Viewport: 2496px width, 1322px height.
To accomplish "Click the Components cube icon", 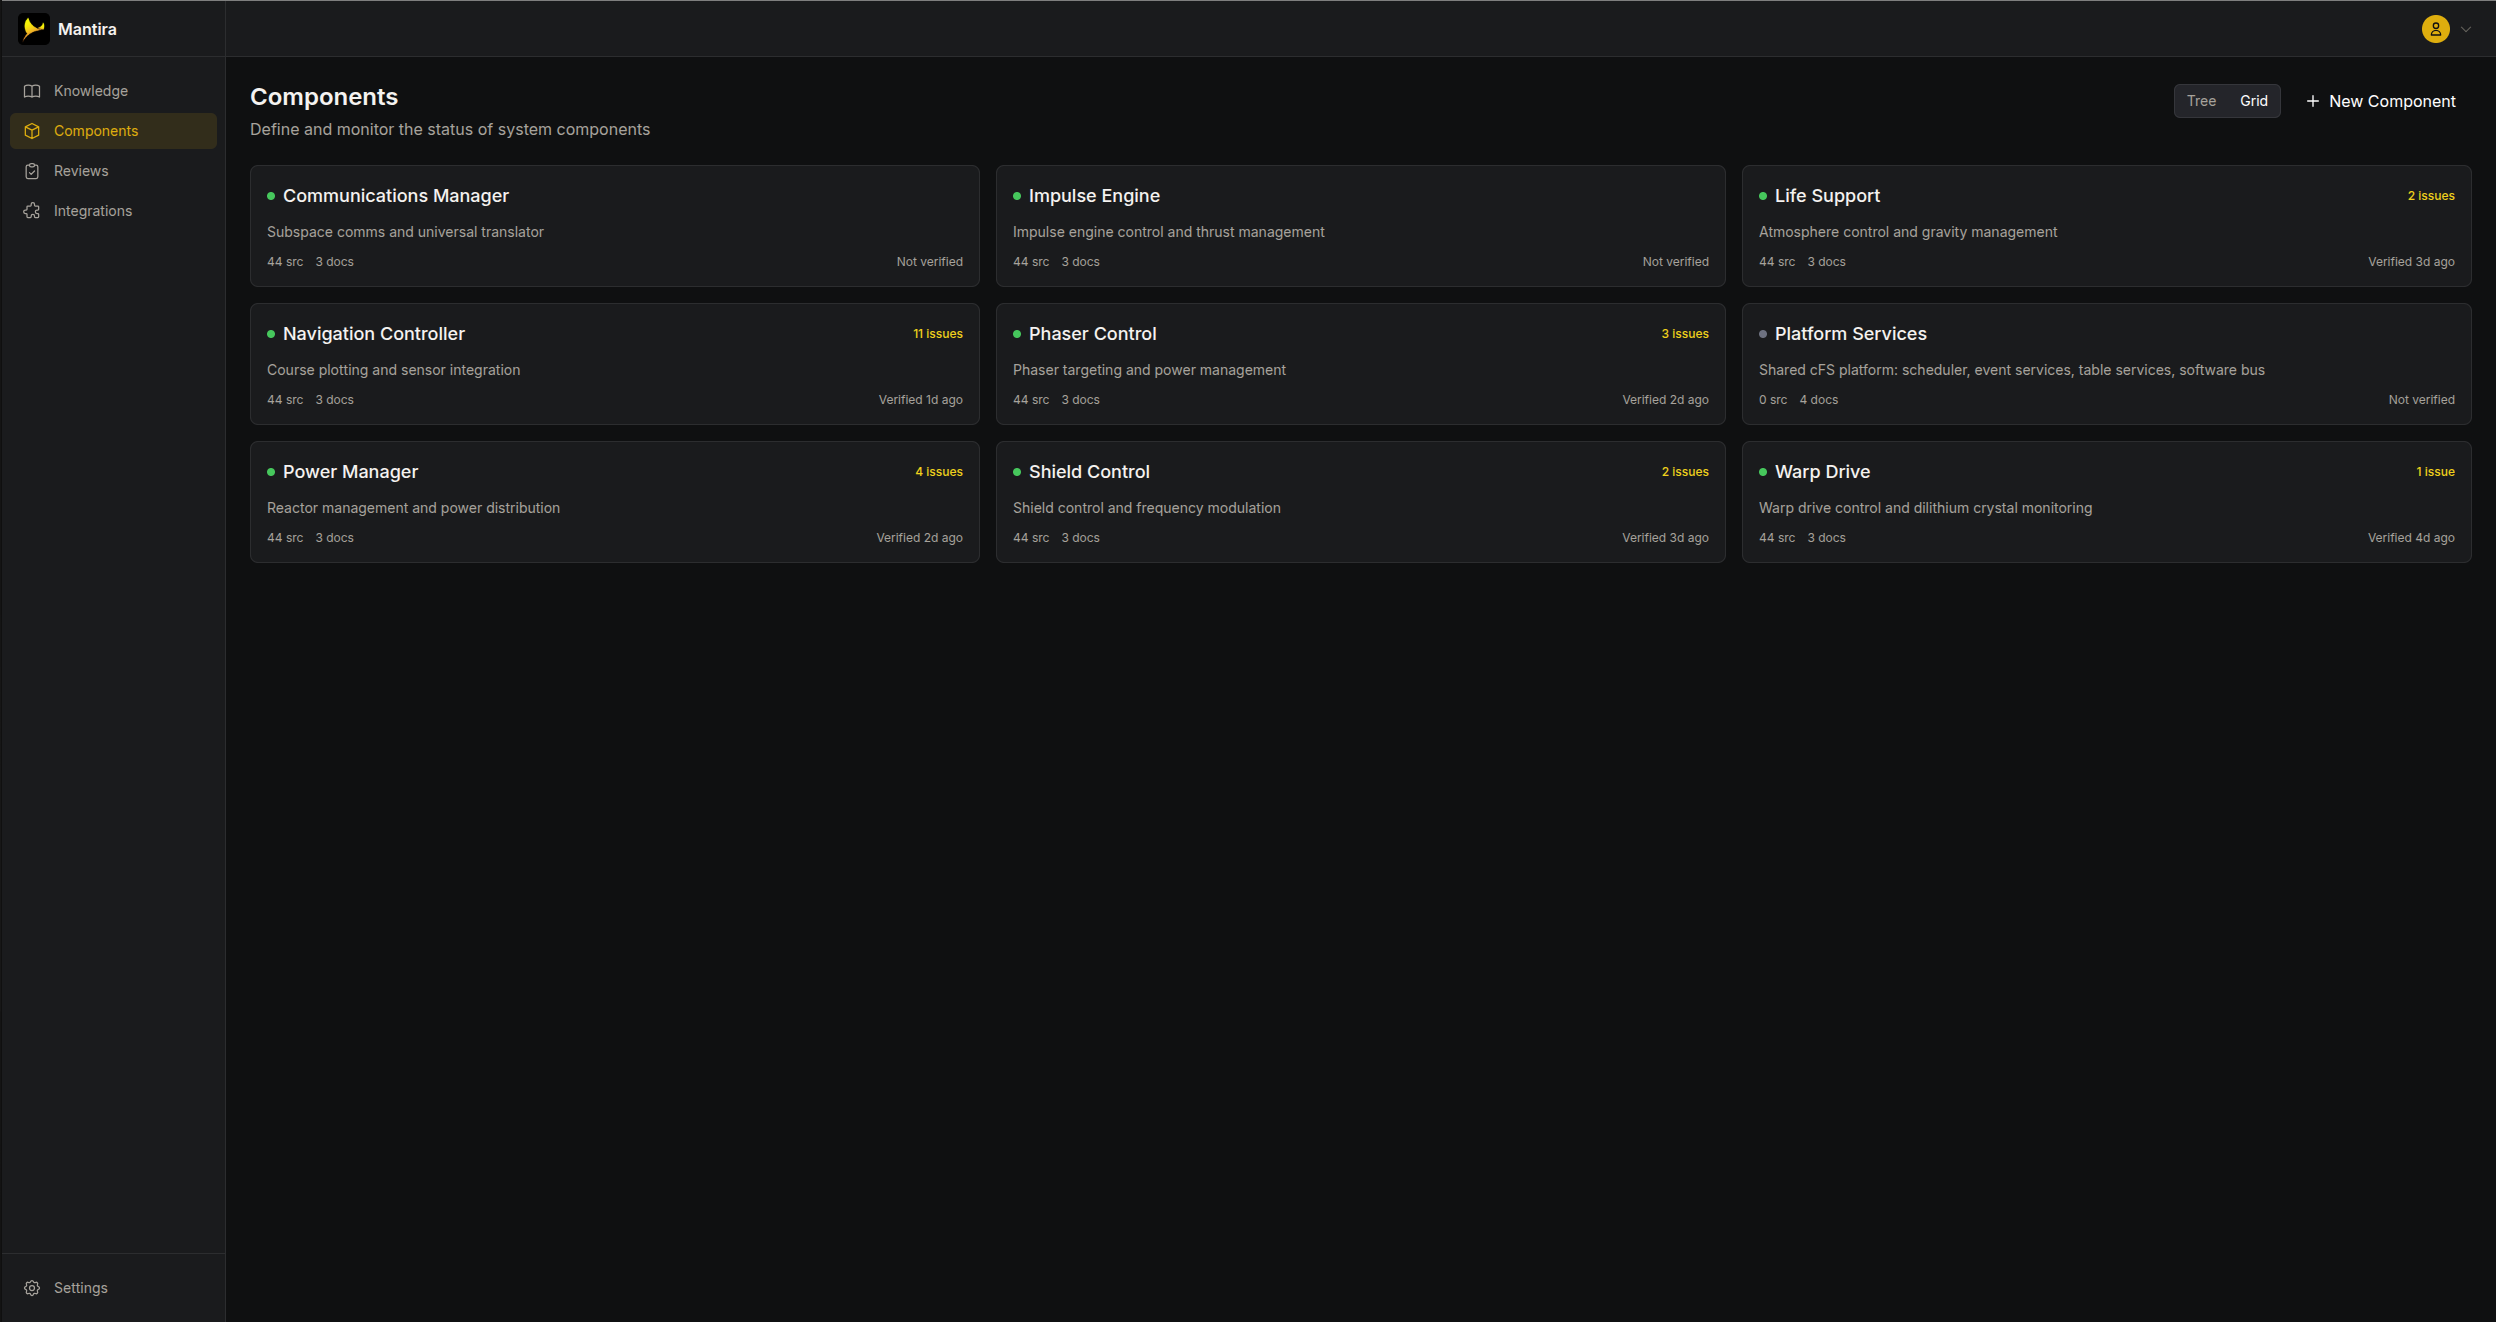I will click(x=32, y=131).
